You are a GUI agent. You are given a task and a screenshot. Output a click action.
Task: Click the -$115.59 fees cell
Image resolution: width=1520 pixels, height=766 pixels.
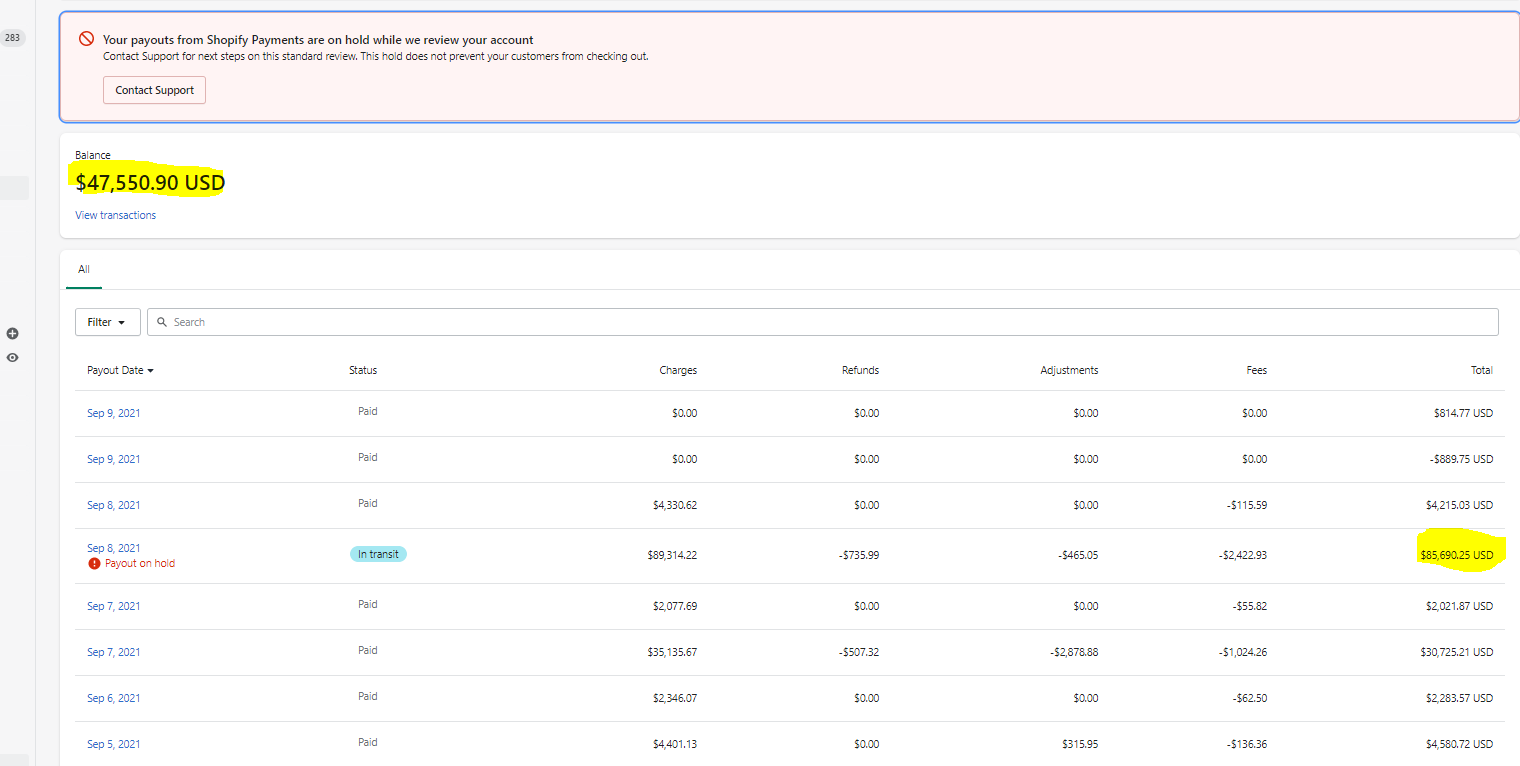click(1247, 505)
